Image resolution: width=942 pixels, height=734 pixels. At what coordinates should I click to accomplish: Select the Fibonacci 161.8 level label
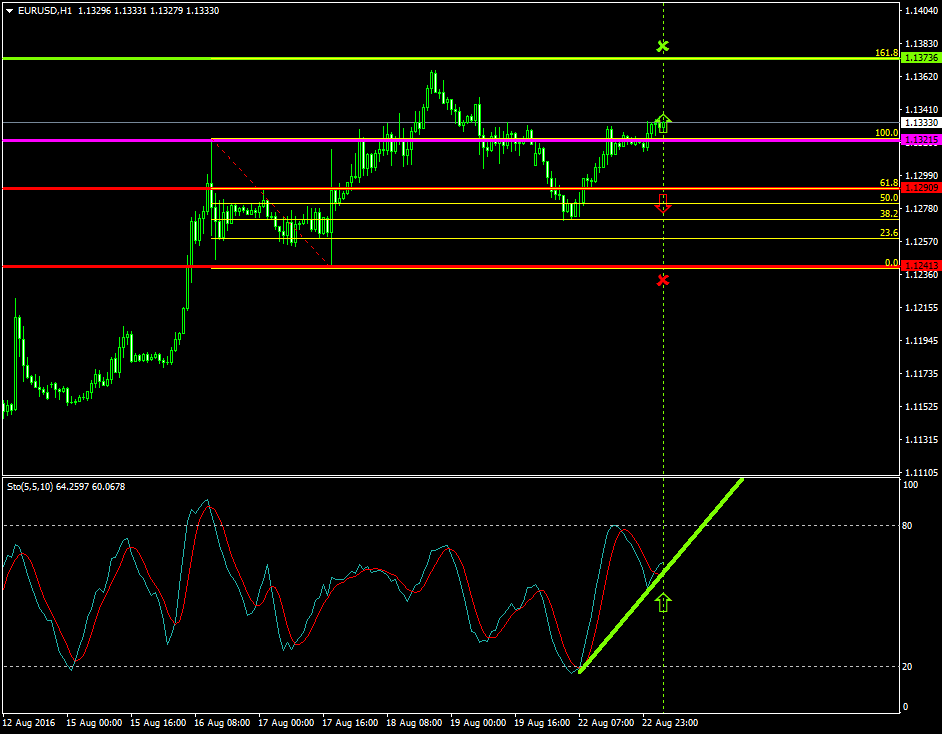tap(886, 52)
